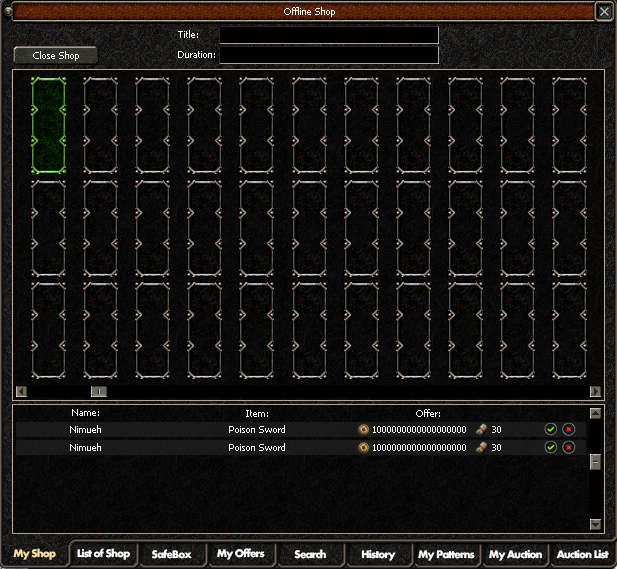This screenshot has width=617, height=569.
Task: Click Nimueh in the first offer row
Action: click(85, 429)
